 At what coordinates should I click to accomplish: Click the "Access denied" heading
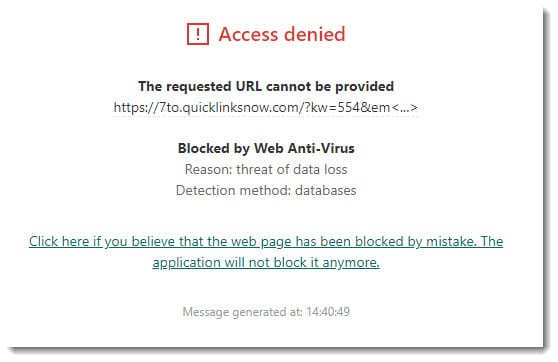coord(281,35)
